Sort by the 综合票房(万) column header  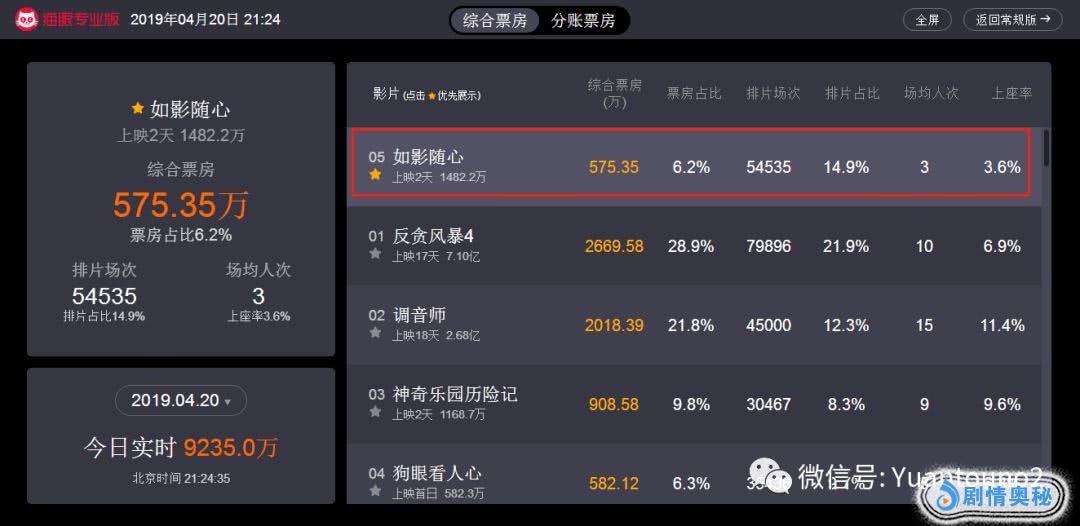[x=614, y=93]
